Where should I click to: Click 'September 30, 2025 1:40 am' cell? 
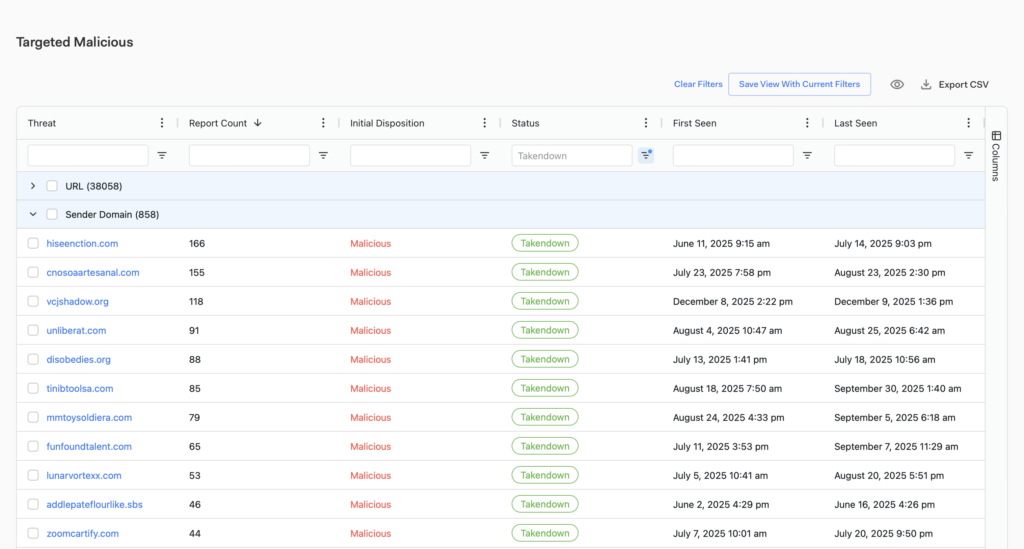tap(897, 388)
